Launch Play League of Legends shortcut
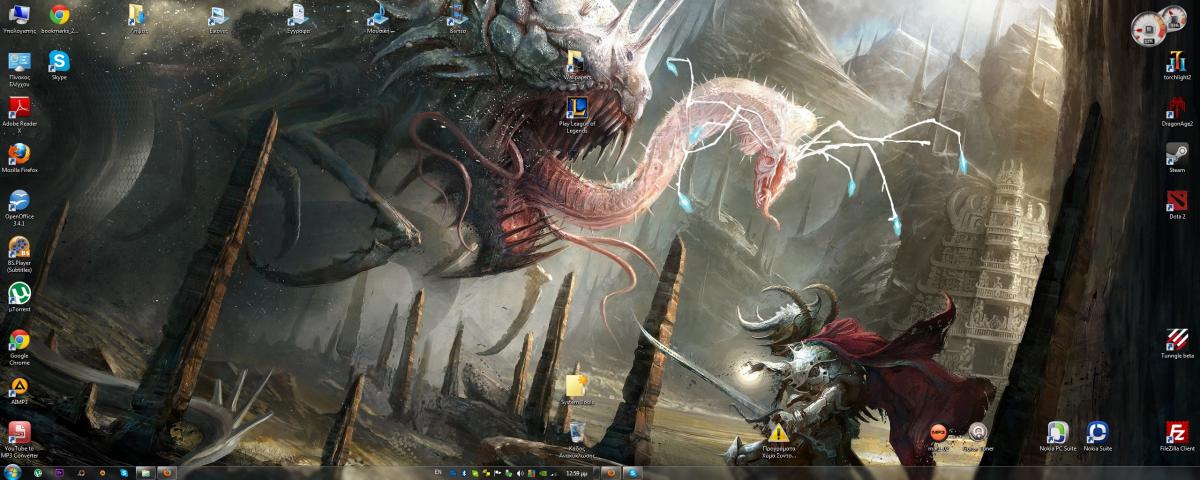This screenshot has height=480, width=1200. click(x=577, y=114)
